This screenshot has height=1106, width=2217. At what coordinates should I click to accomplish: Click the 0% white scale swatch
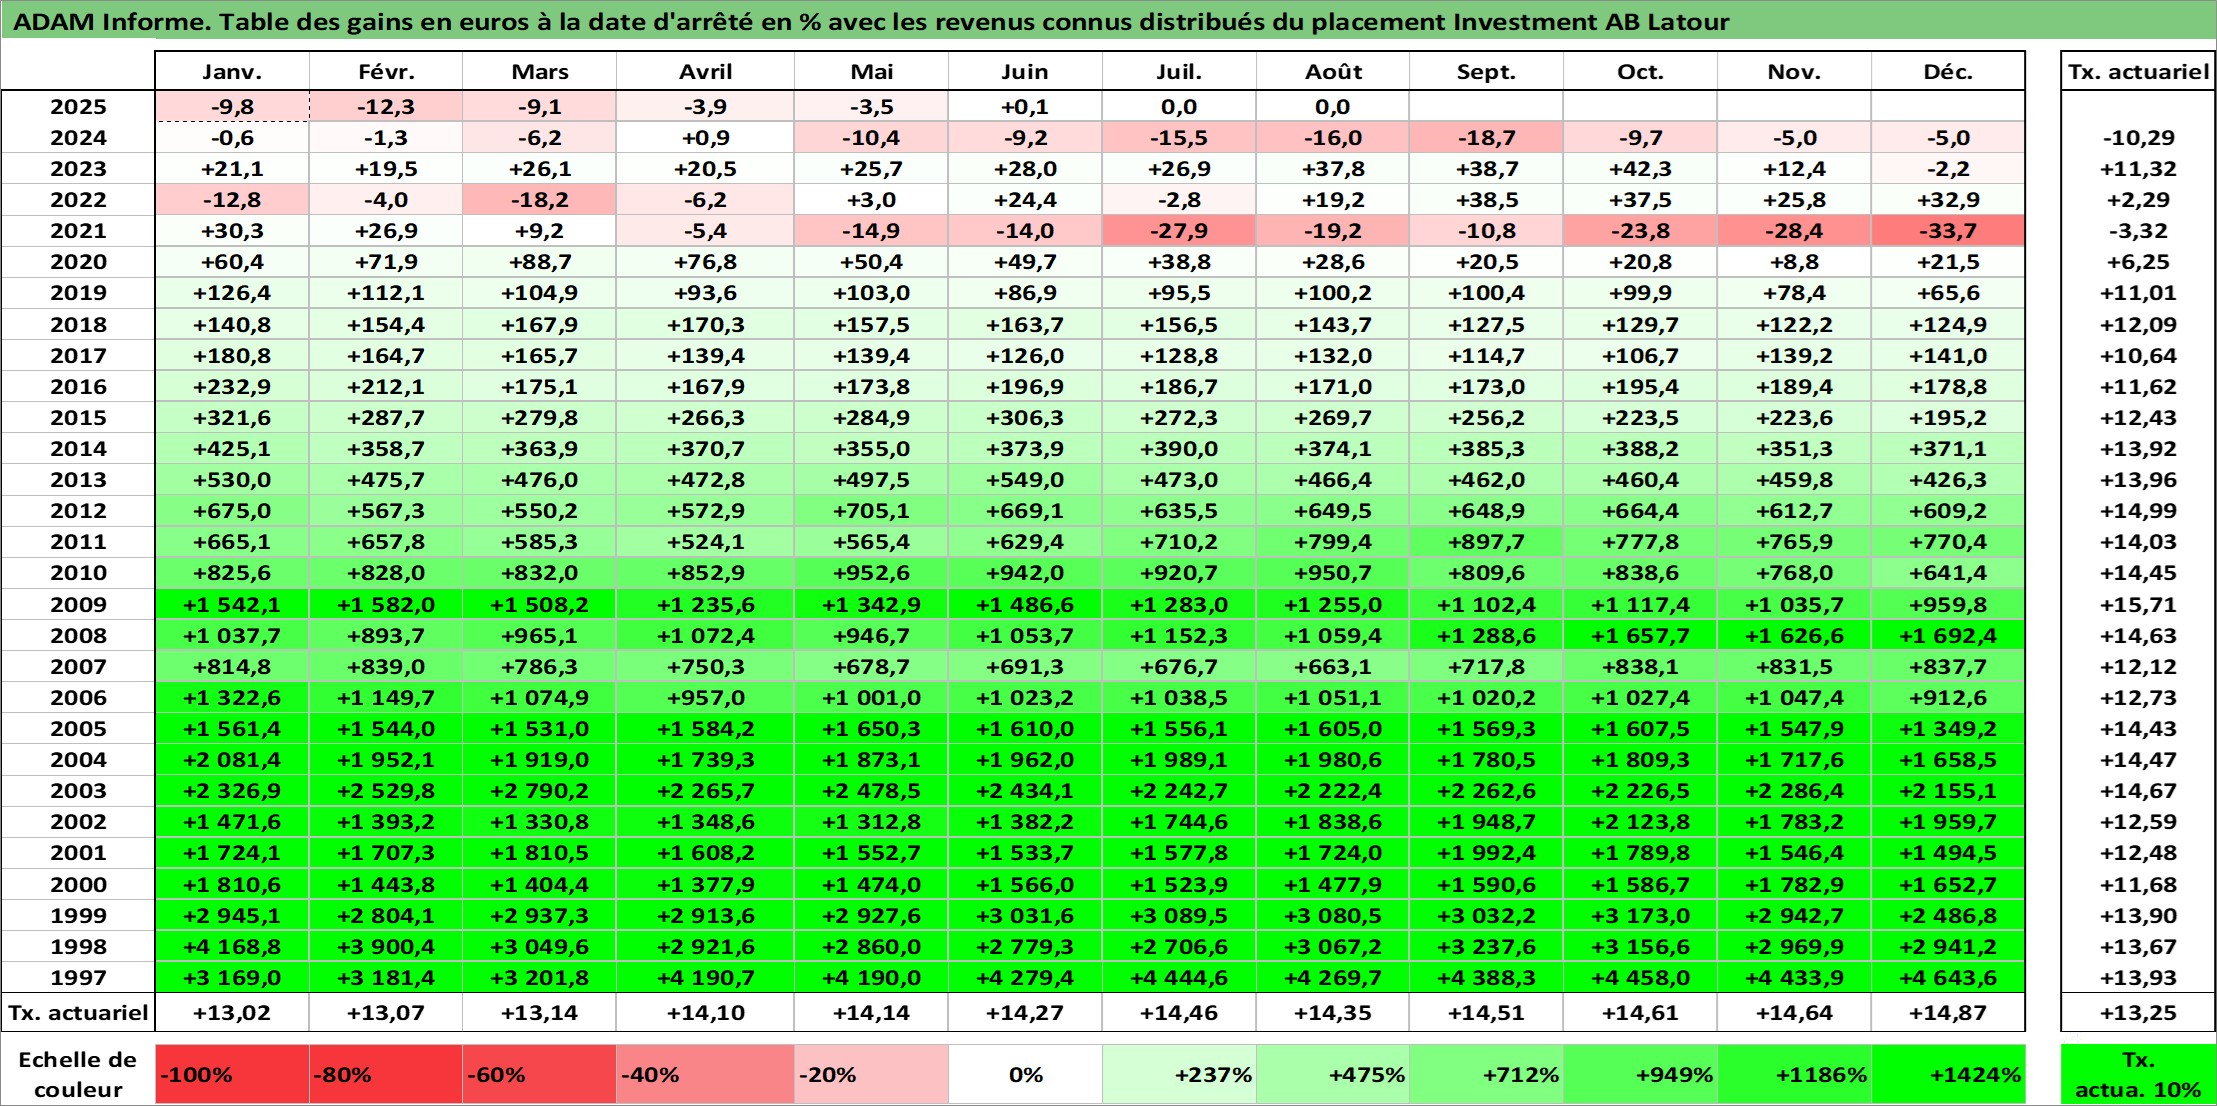point(1025,1075)
